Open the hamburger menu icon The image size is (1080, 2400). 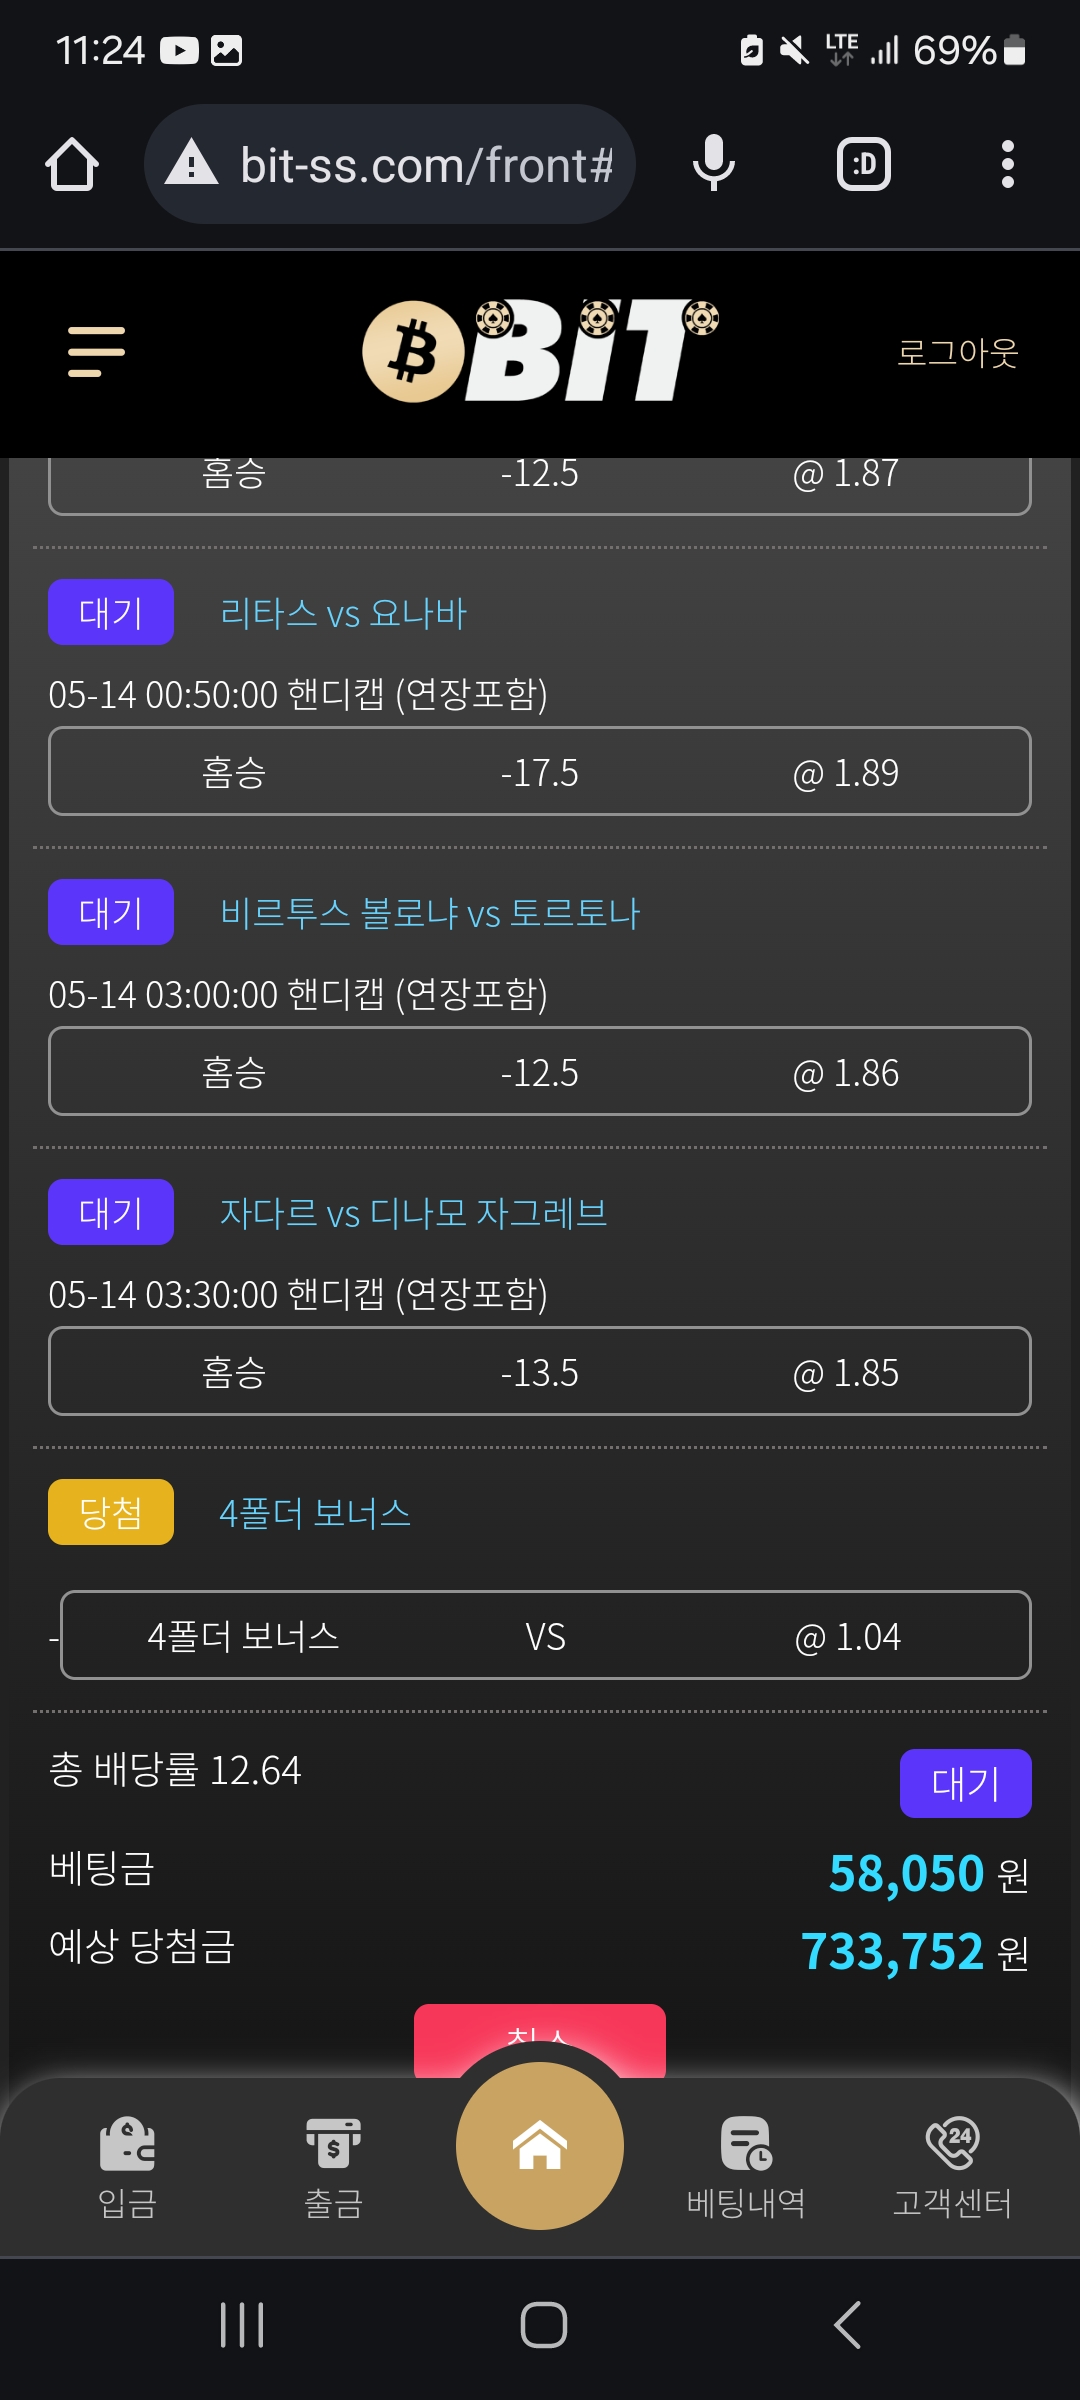click(96, 352)
